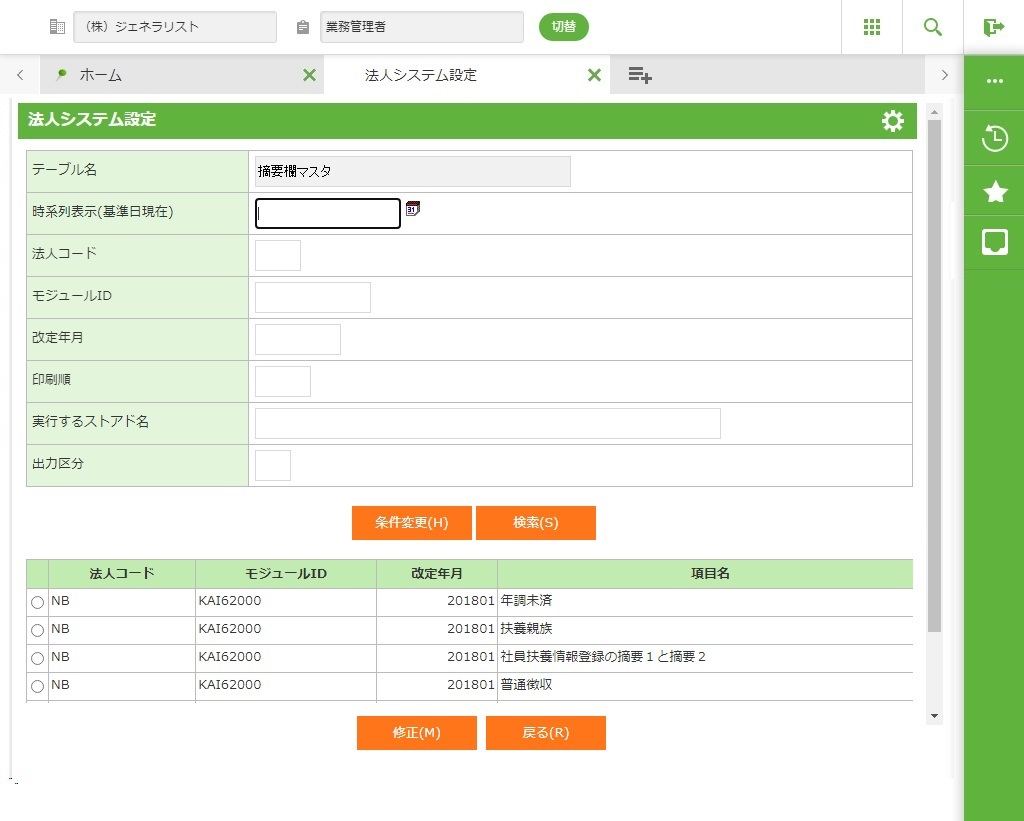Click the 修正(M) button

point(416,733)
